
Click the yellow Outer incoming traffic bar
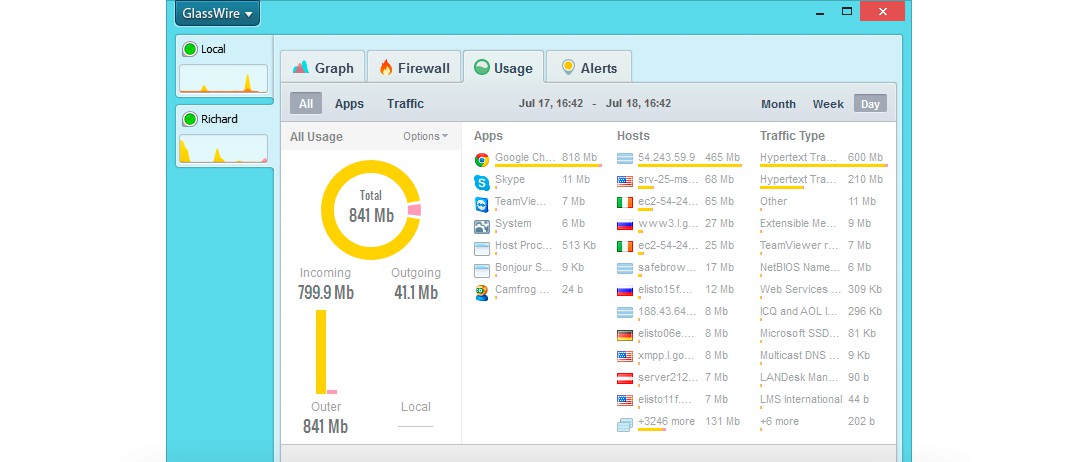click(321, 351)
